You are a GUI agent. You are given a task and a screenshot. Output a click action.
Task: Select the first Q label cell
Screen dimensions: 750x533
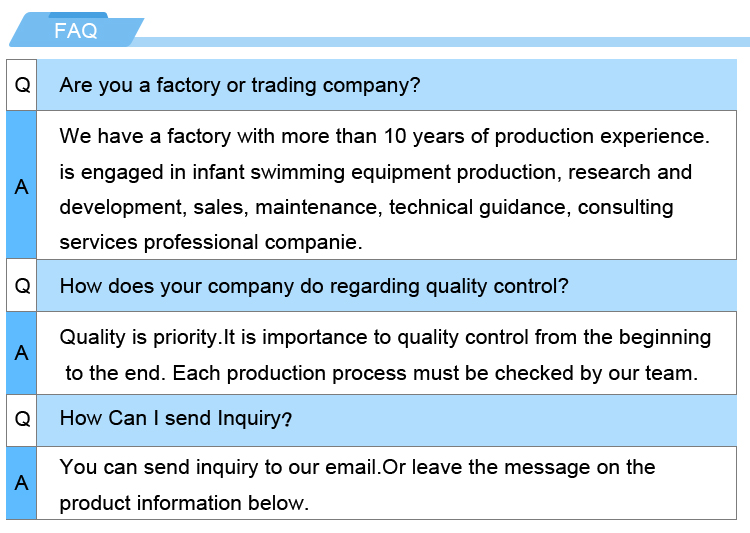tap(21, 85)
